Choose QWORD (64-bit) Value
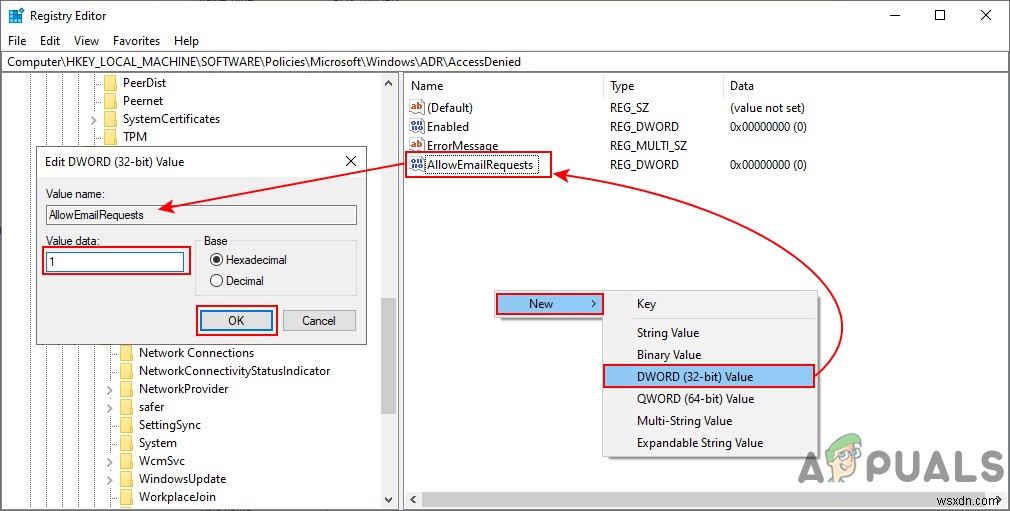 tap(709, 398)
